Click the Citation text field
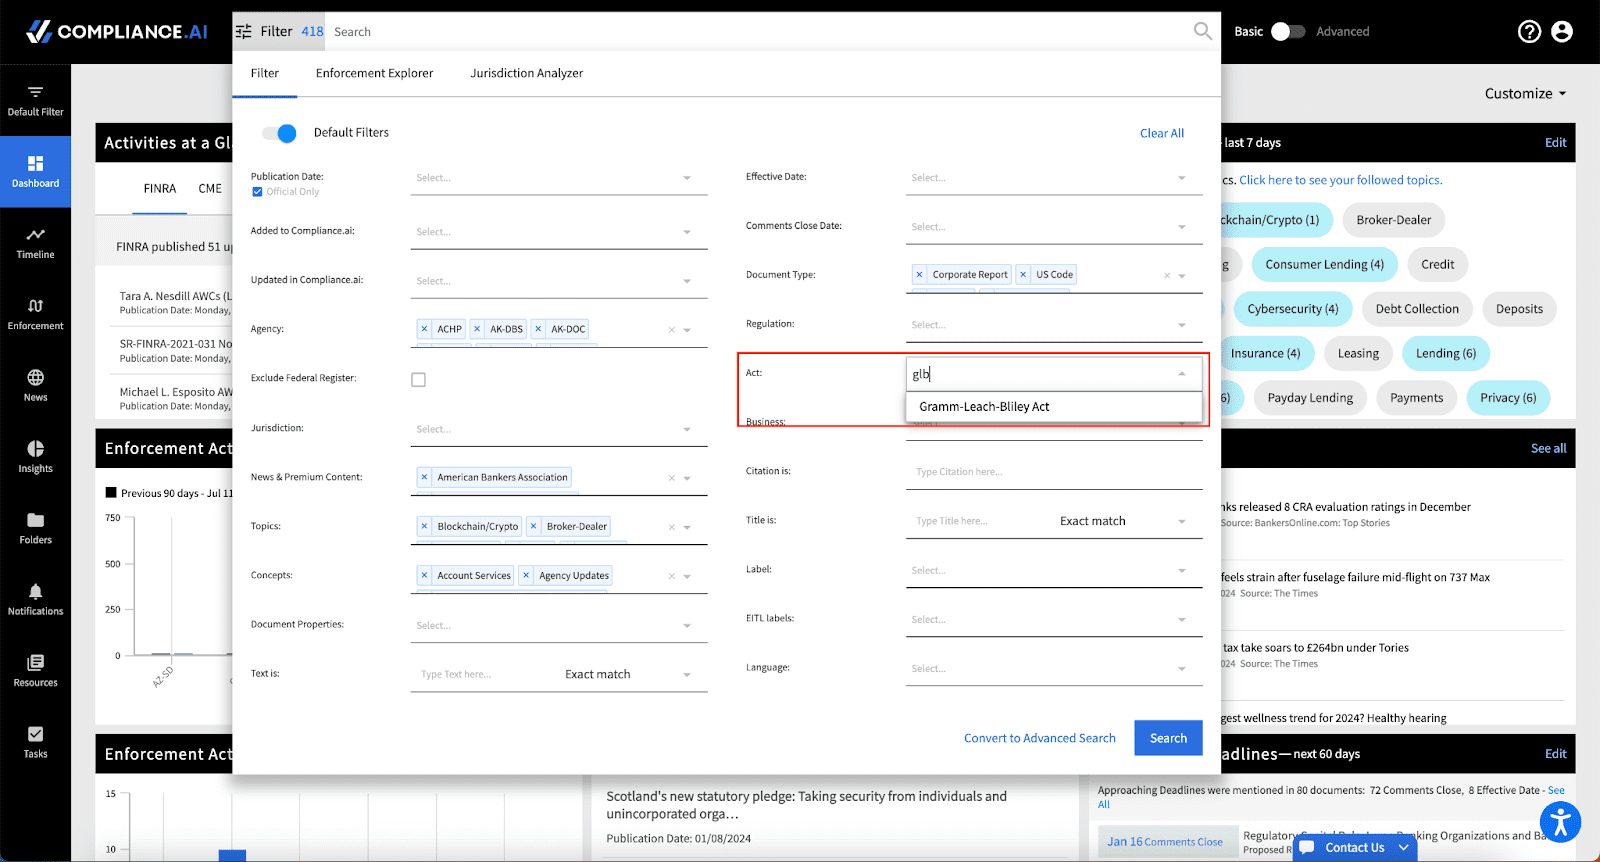 [x=1054, y=472]
